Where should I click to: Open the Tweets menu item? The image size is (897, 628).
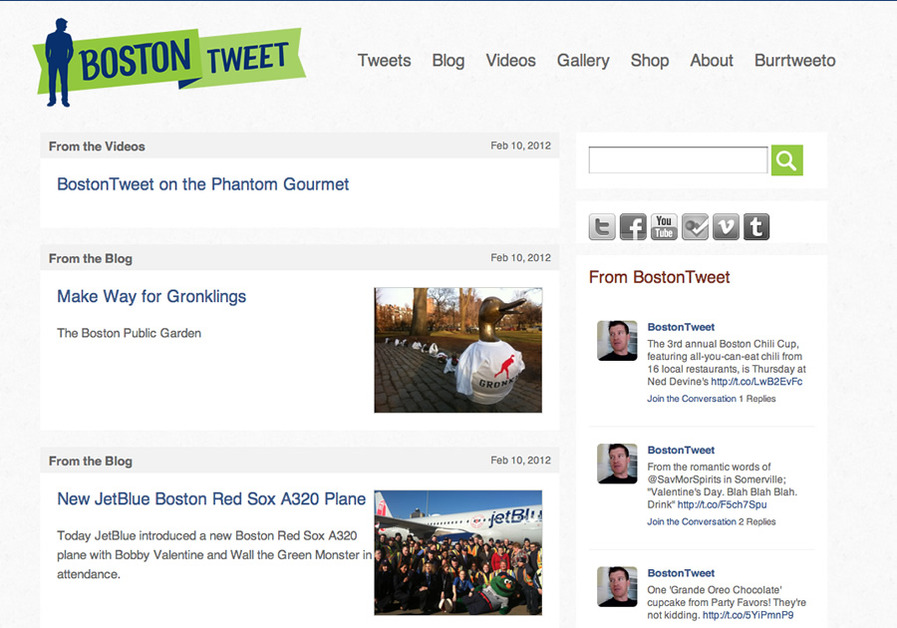point(384,61)
